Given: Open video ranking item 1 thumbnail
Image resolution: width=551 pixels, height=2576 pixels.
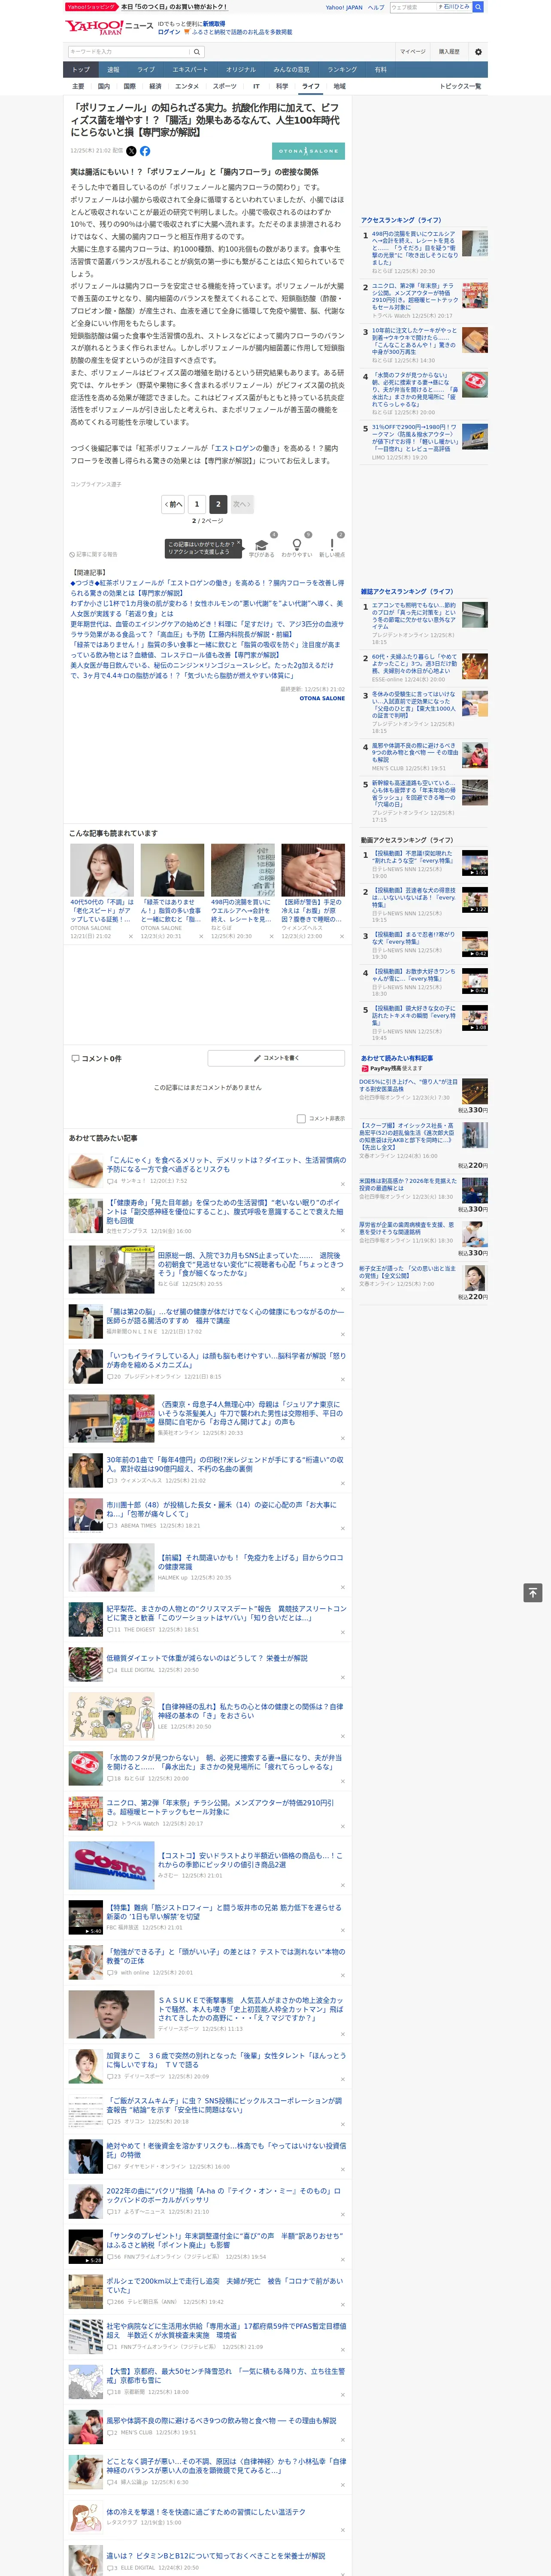Looking at the screenshot, I should click(475, 863).
